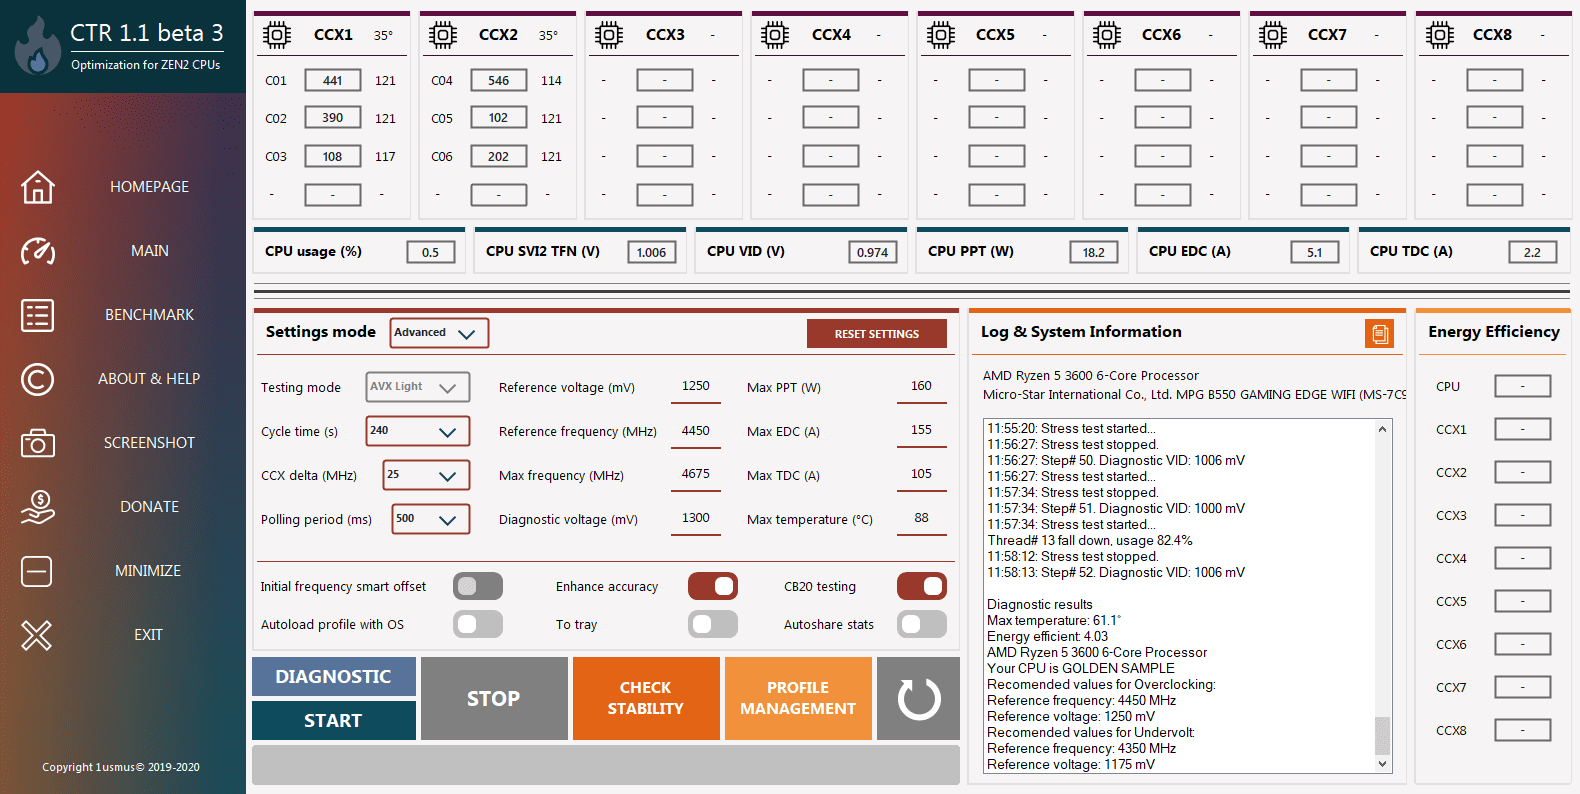This screenshot has height=794, width=1580.
Task: Click the Max PPT (W) field
Action: click(921, 387)
